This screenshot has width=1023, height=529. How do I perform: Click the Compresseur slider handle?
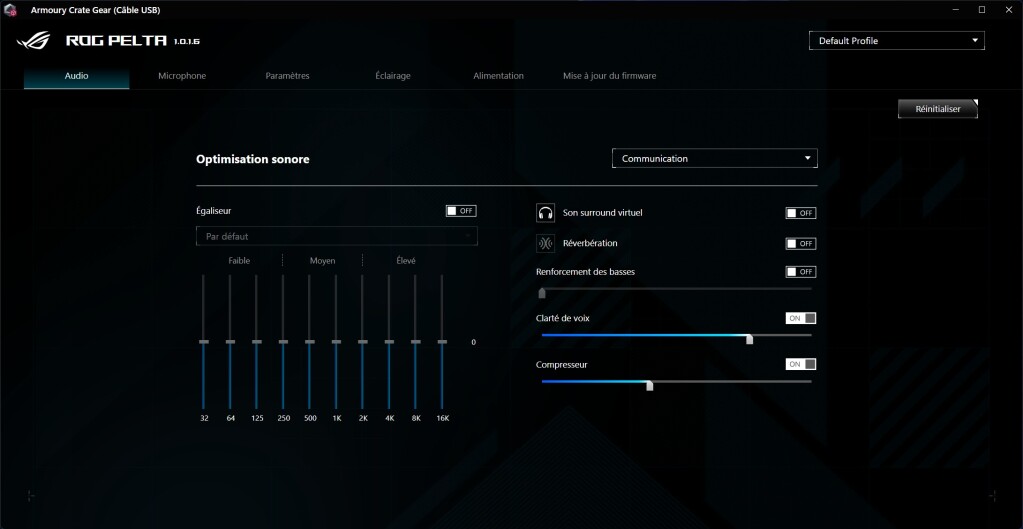(650, 386)
